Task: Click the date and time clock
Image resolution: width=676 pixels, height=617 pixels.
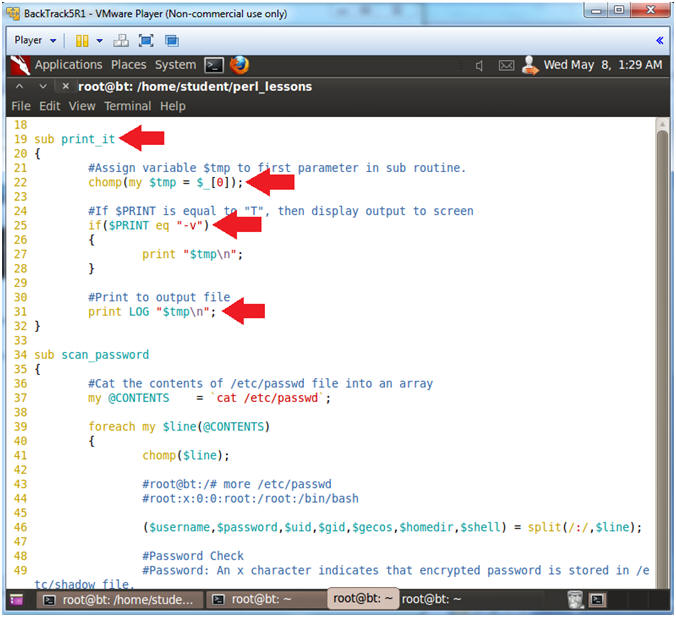Action: tap(603, 65)
